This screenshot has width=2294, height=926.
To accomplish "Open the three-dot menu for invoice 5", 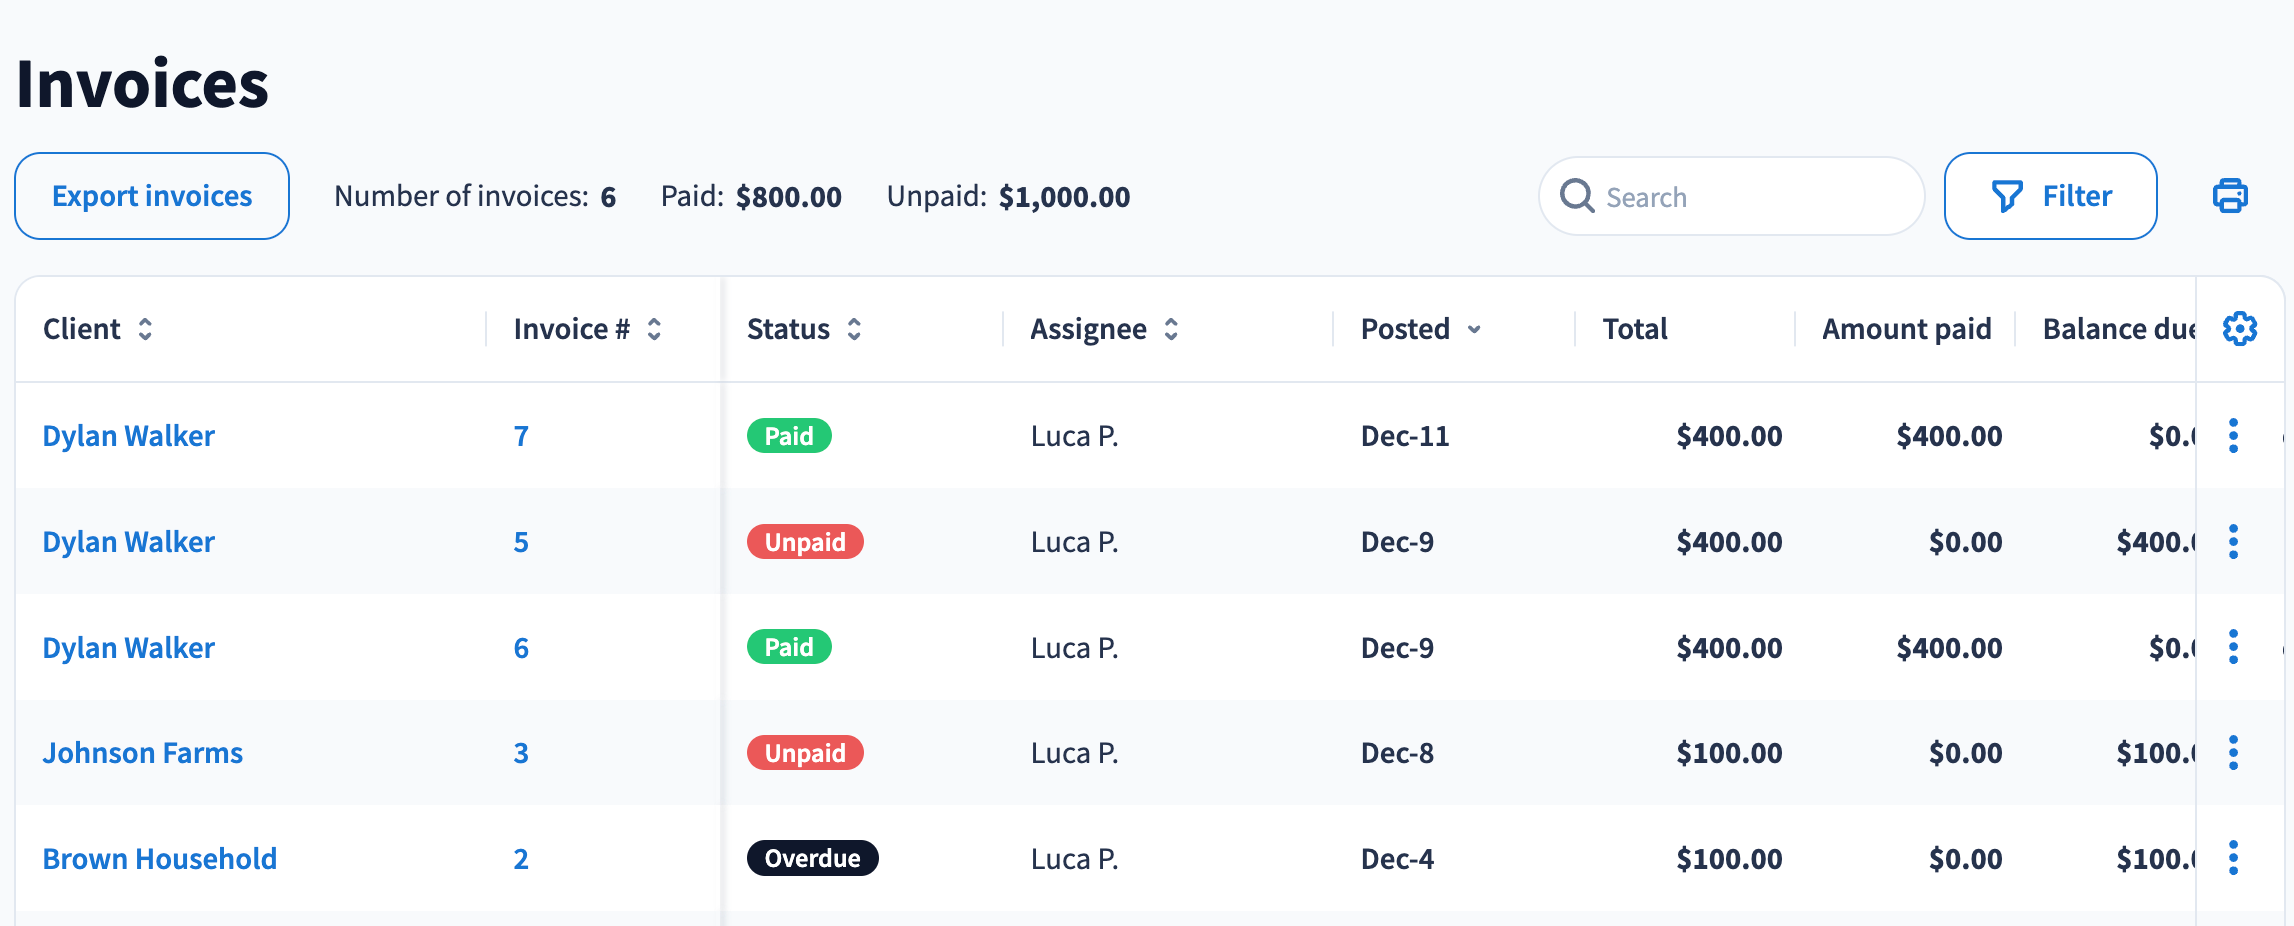I will [2233, 542].
